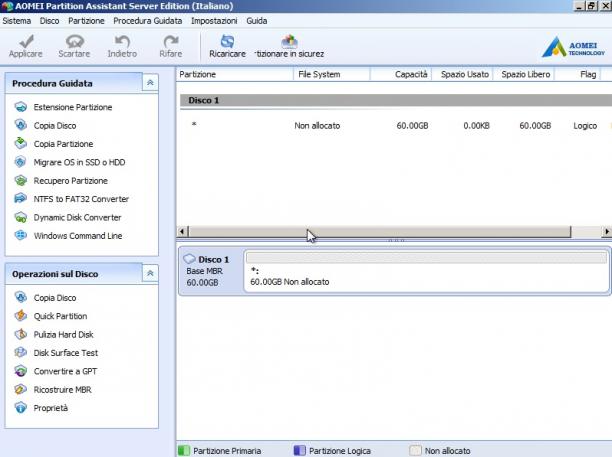
Task: Click the Windows Command Line link
Action: tap(78, 236)
